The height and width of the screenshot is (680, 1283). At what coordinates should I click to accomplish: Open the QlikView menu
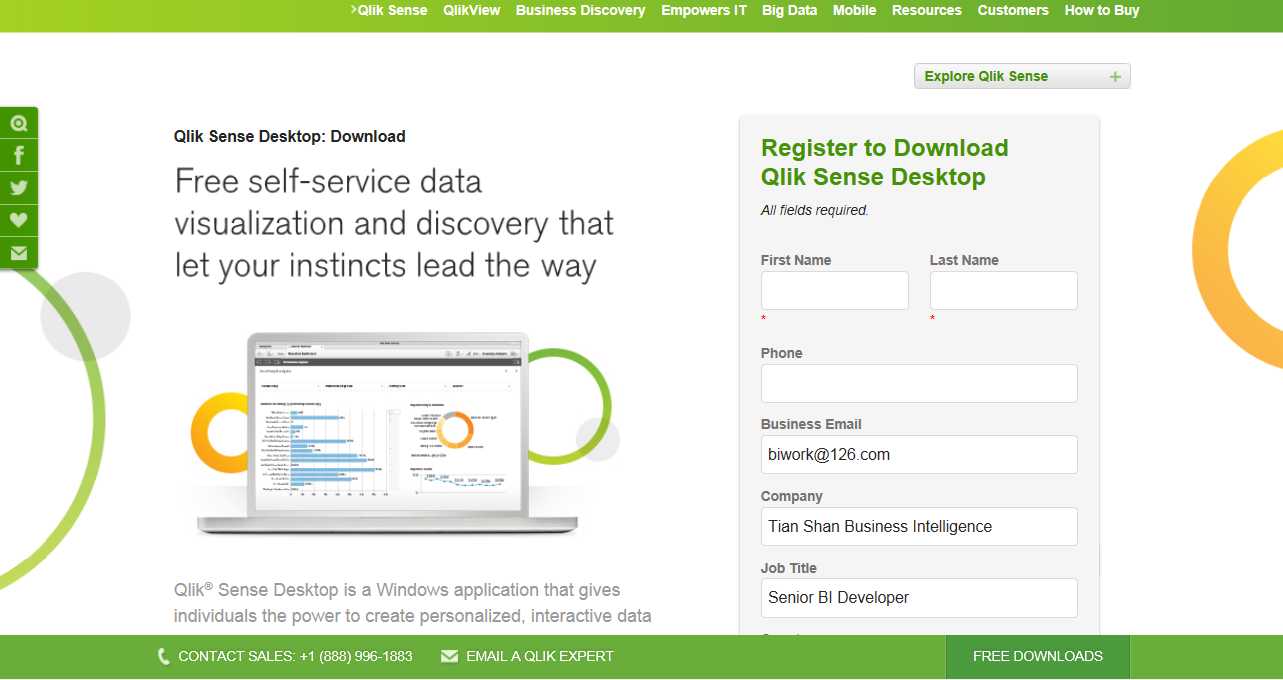pos(472,10)
